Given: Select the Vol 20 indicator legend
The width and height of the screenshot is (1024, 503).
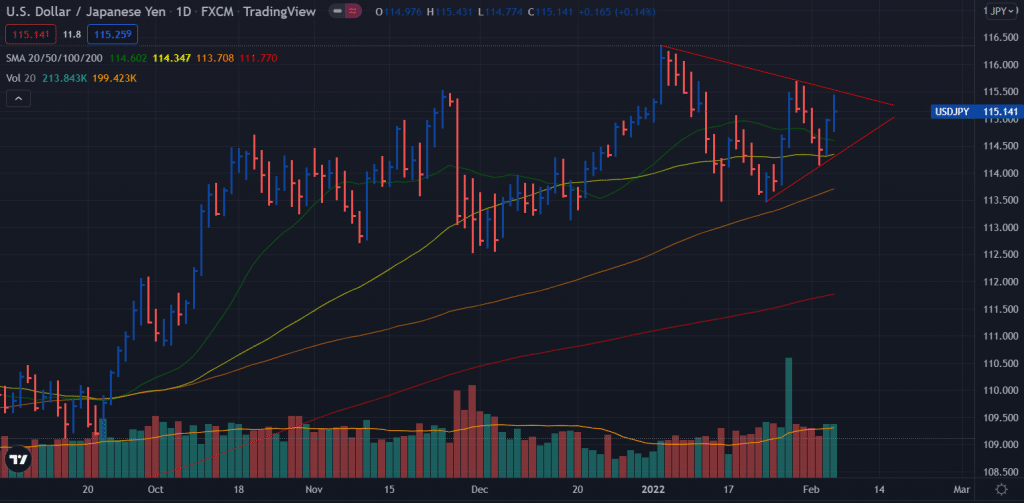Looking at the screenshot, I should pos(19,78).
